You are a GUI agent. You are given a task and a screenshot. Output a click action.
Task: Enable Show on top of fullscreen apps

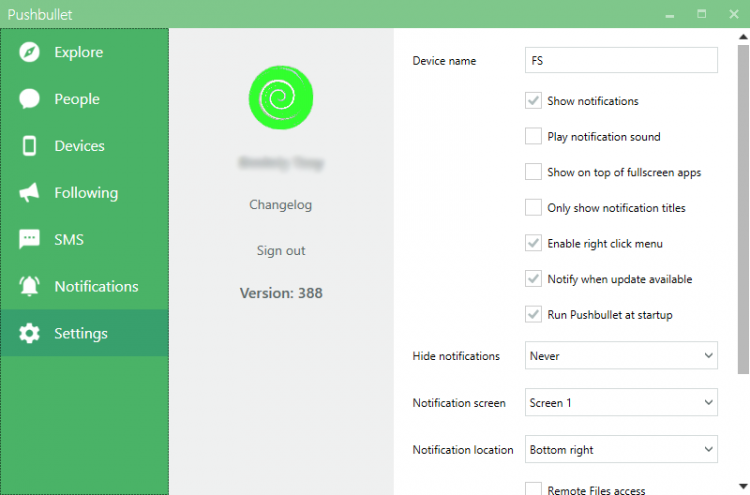[533, 172]
